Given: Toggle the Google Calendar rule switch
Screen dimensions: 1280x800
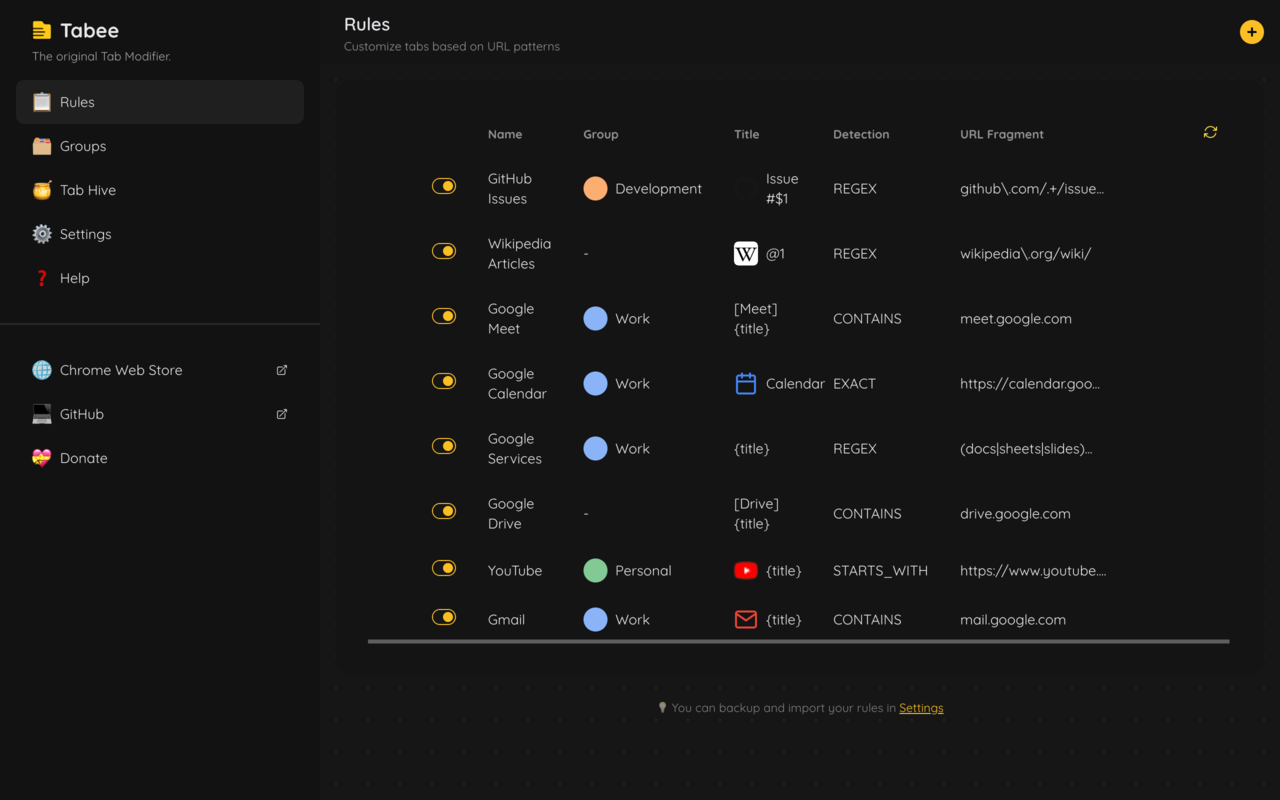Looking at the screenshot, I should 444,381.
